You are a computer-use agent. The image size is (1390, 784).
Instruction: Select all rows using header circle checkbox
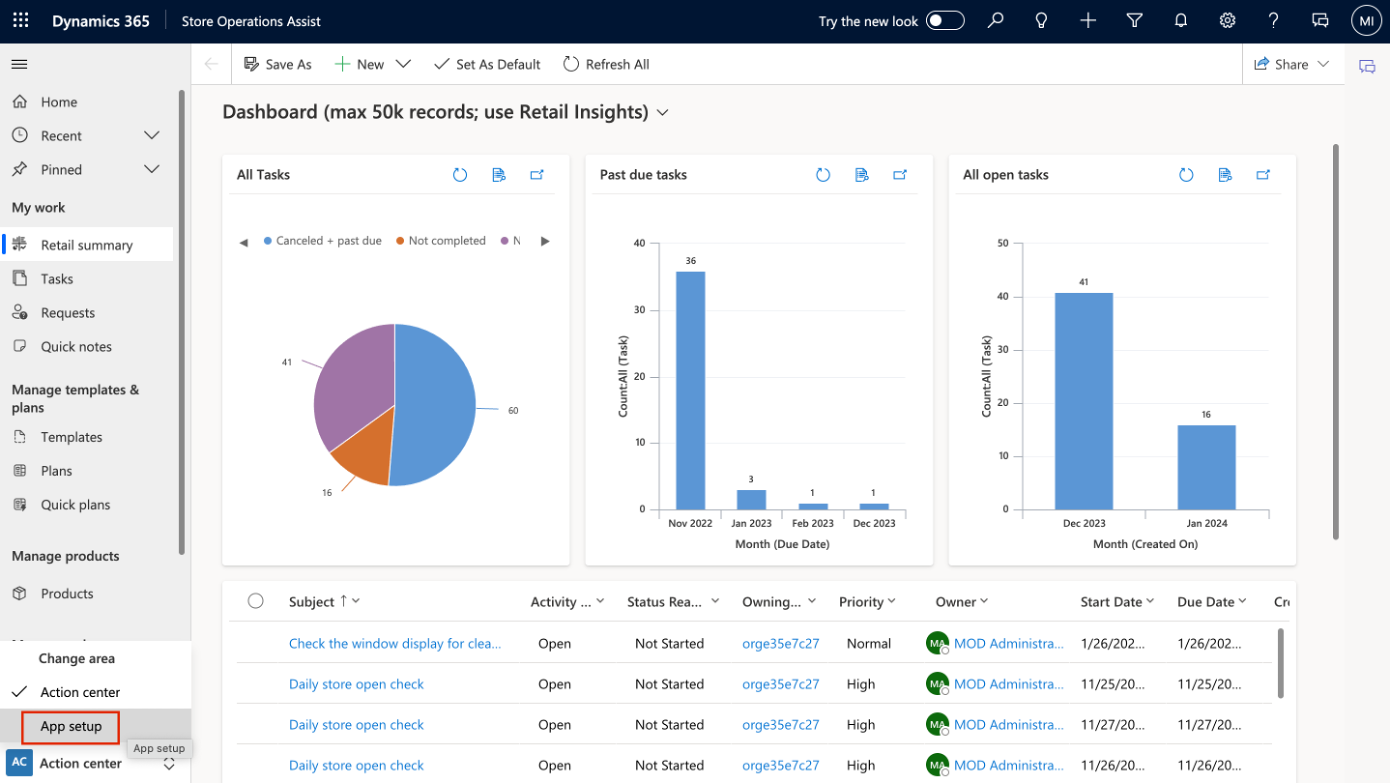click(256, 601)
